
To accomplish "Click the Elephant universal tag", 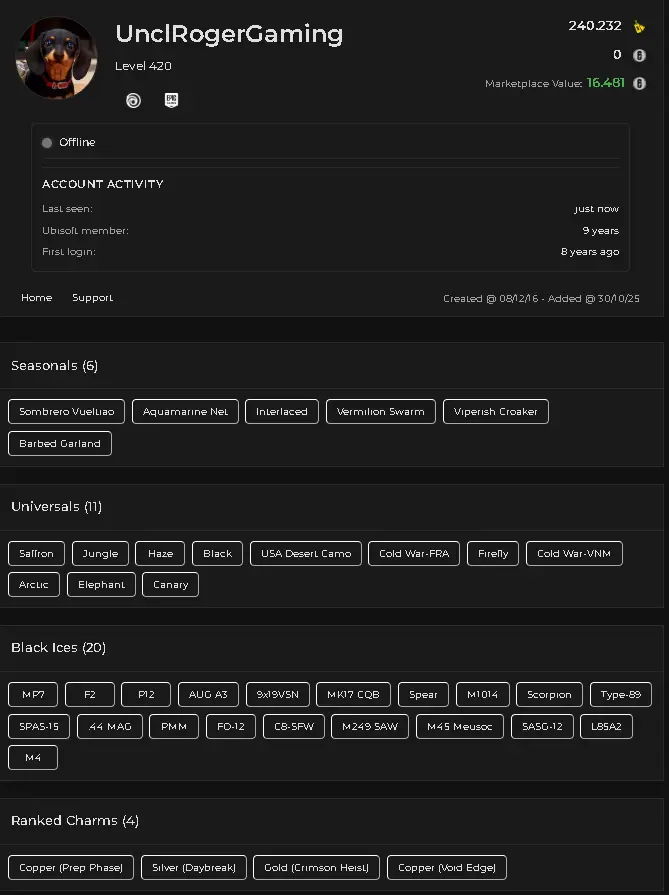I will 102,584.
